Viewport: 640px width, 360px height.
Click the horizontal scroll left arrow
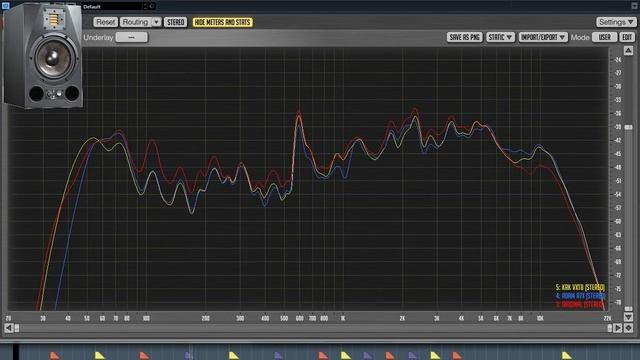(x=9, y=327)
